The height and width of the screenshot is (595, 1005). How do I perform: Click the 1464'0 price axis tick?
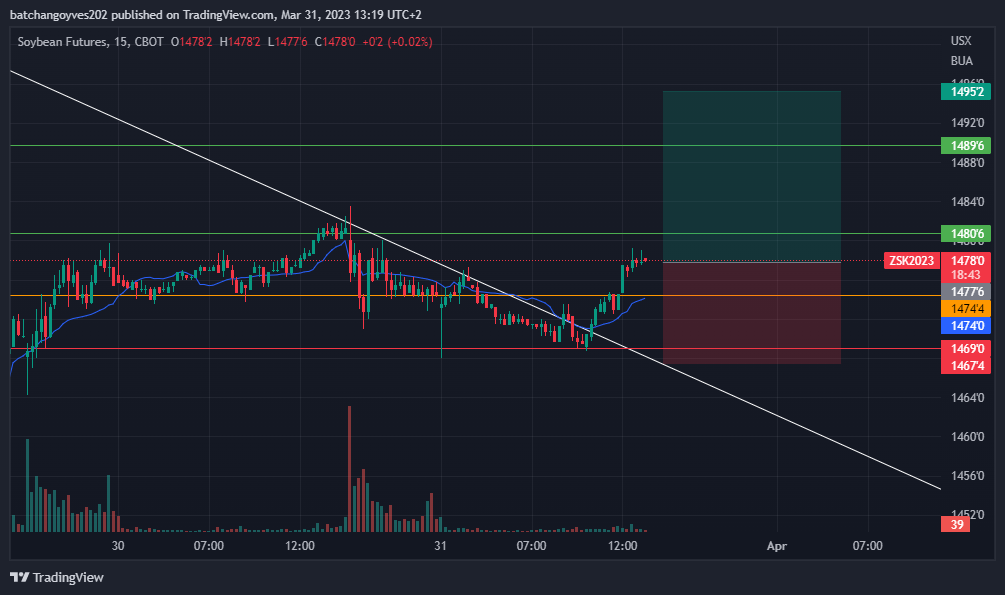tap(967, 398)
